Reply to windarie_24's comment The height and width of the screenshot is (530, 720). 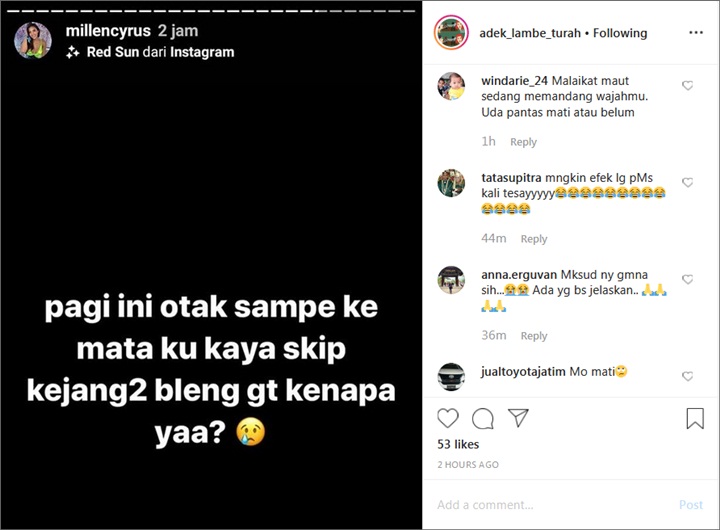coord(523,142)
